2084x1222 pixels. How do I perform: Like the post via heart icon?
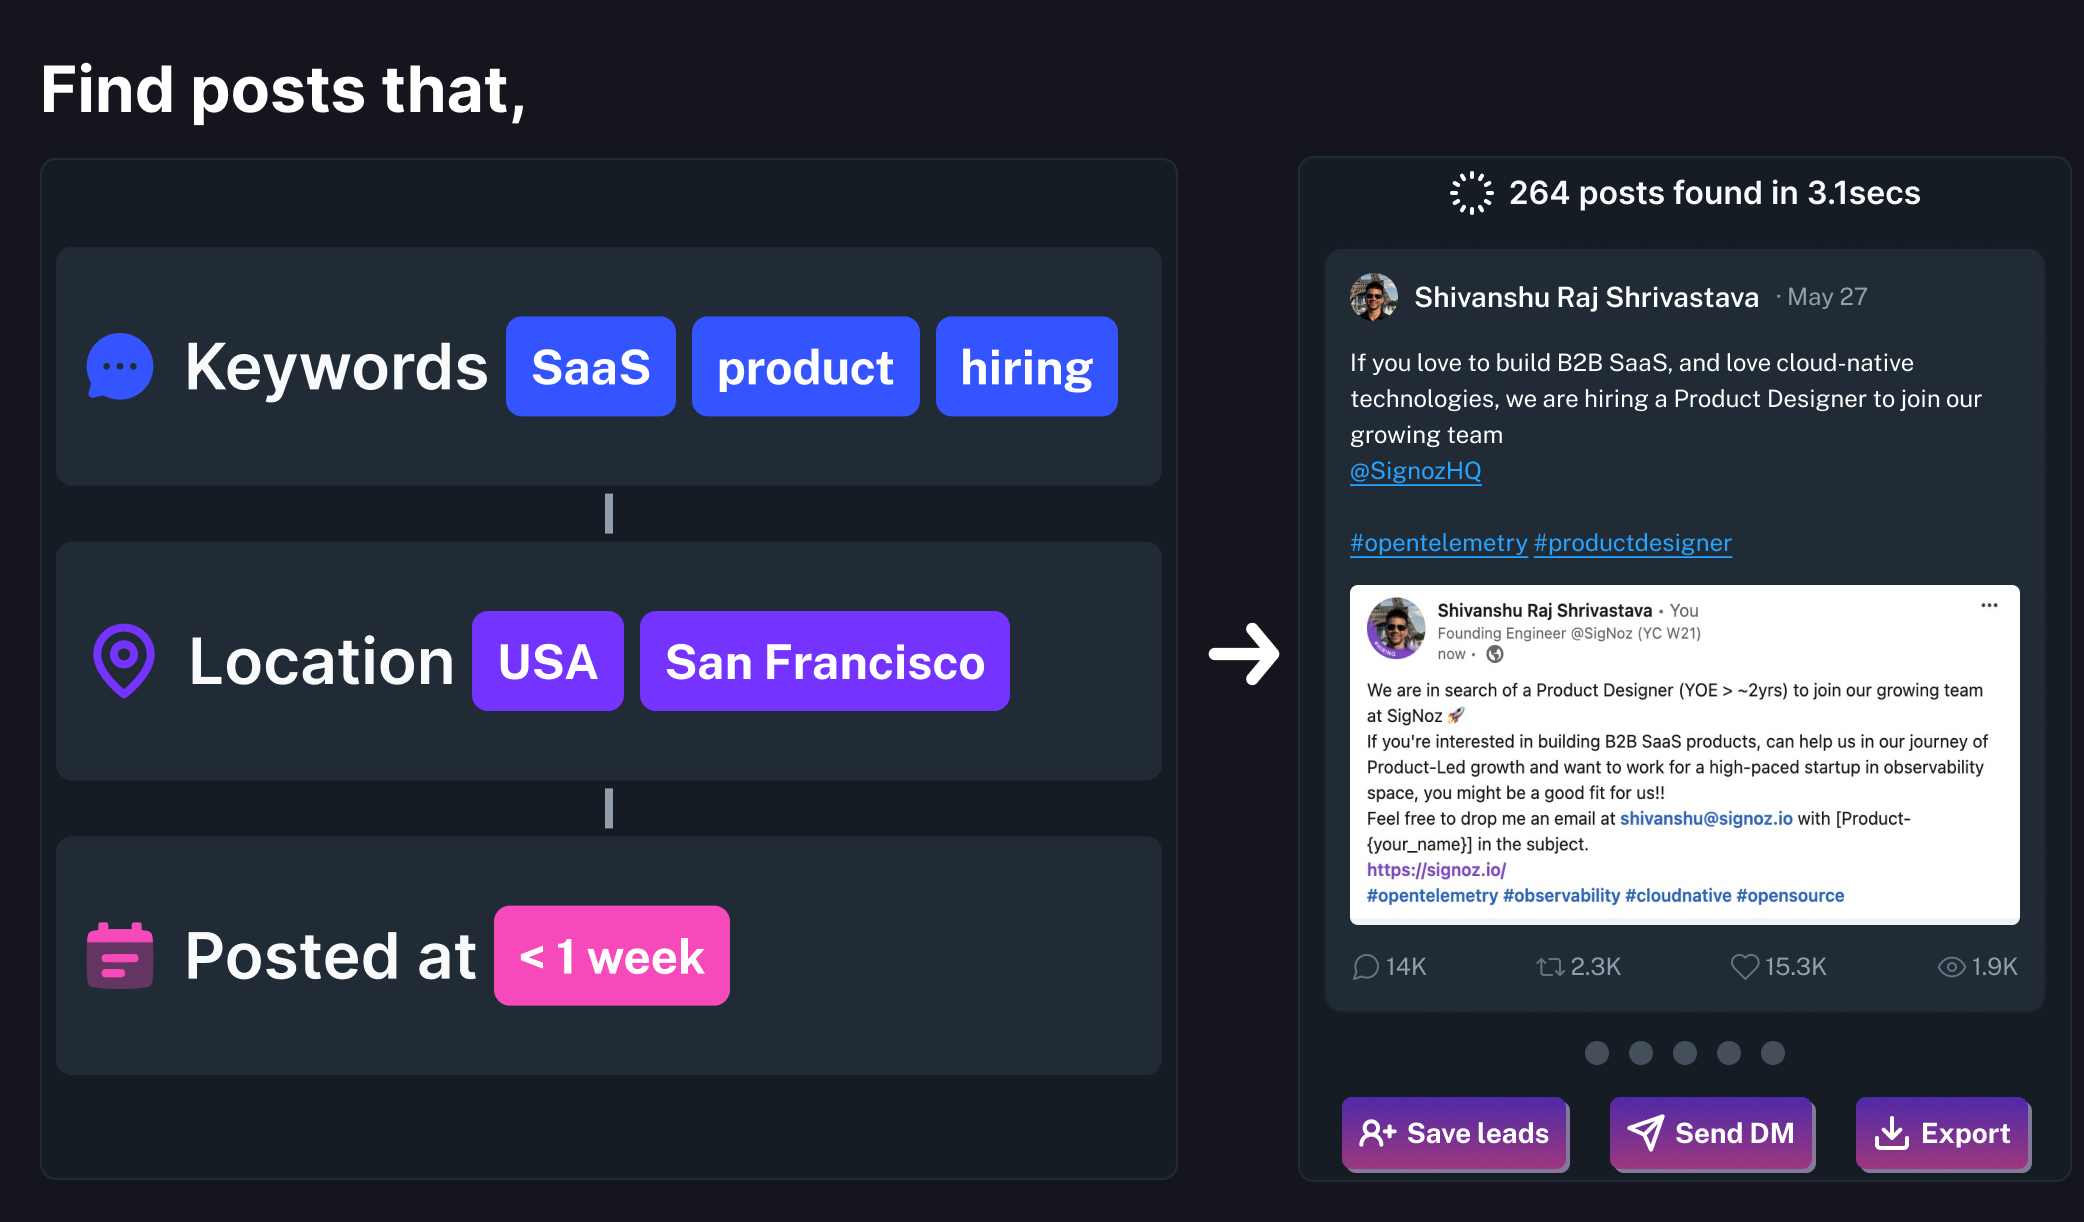click(1744, 967)
